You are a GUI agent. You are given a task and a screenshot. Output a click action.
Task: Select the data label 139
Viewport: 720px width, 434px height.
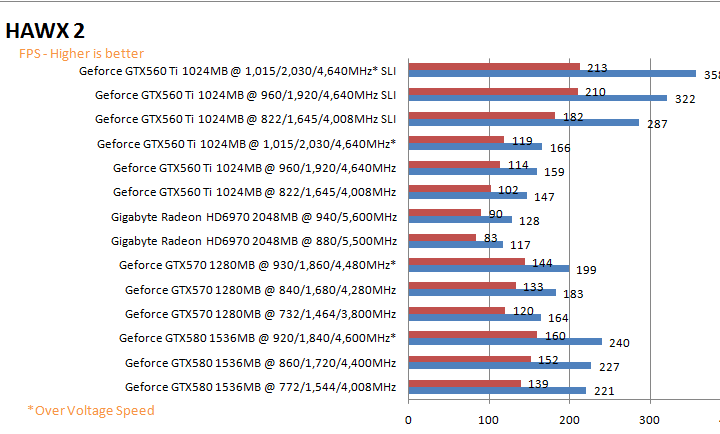coord(538,384)
